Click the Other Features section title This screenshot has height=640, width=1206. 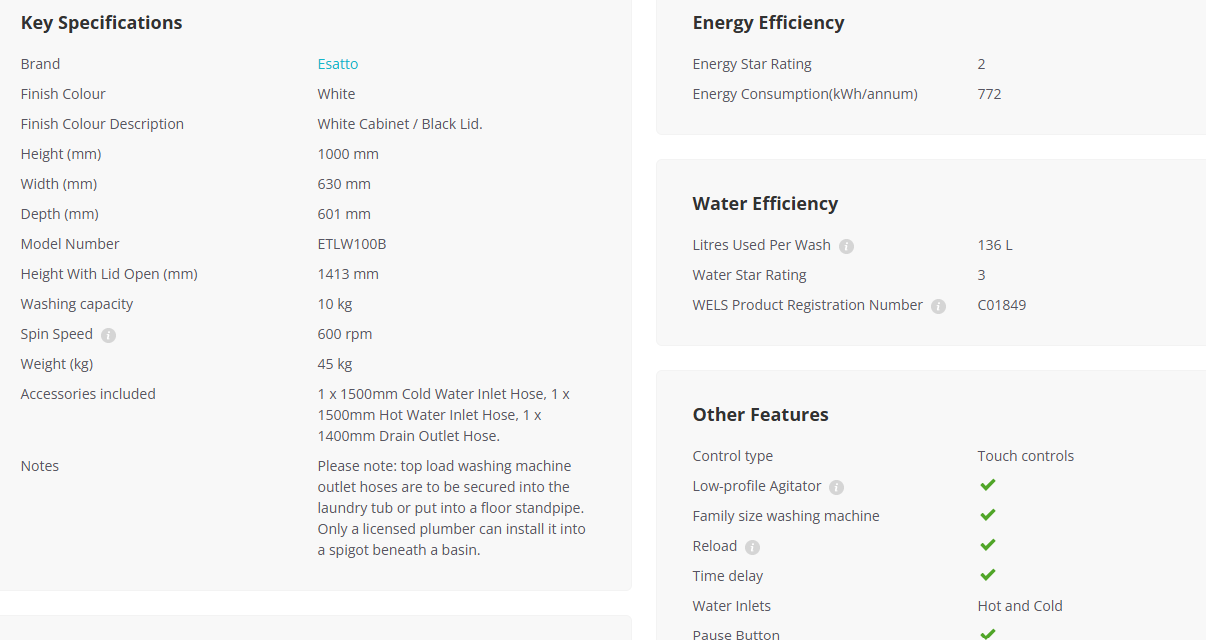760,415
